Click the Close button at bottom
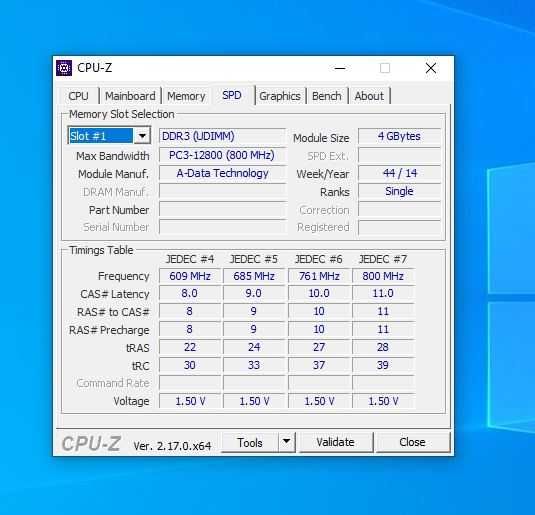The image size is (535, 515). click(413, 442)
